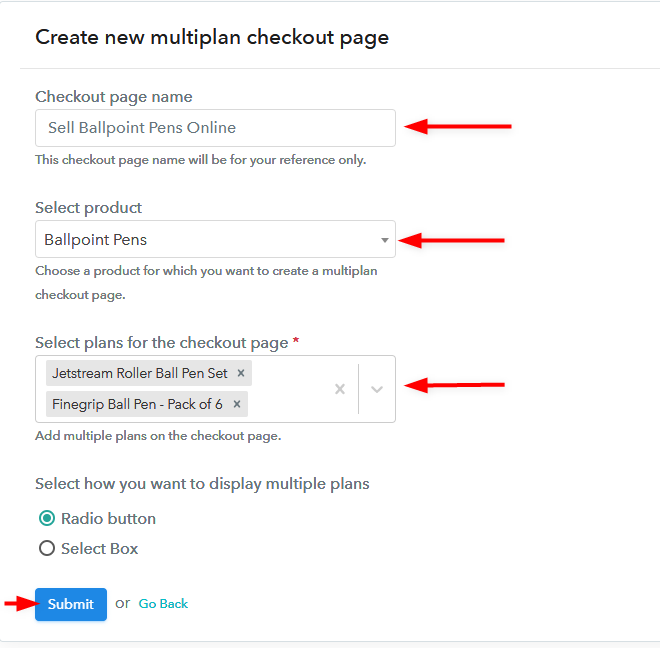Select the Radio button display option
Screen dimensions: 660x648
47,518
